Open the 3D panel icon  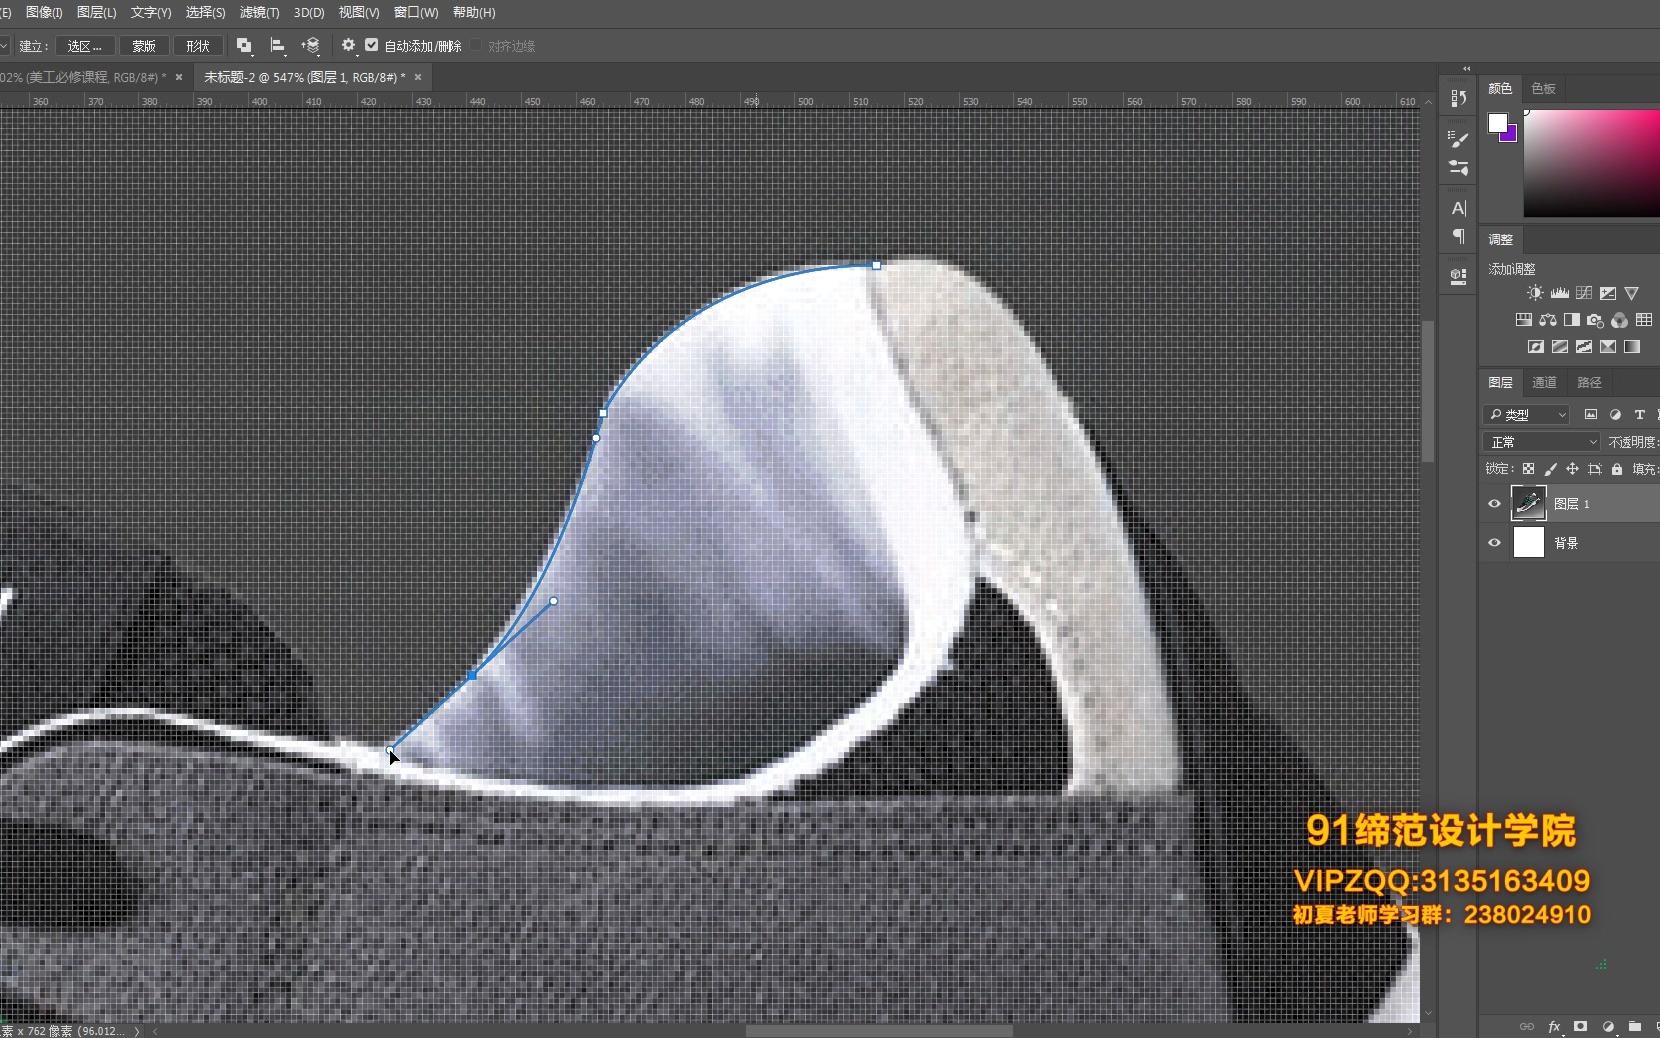pos(1459,277)
